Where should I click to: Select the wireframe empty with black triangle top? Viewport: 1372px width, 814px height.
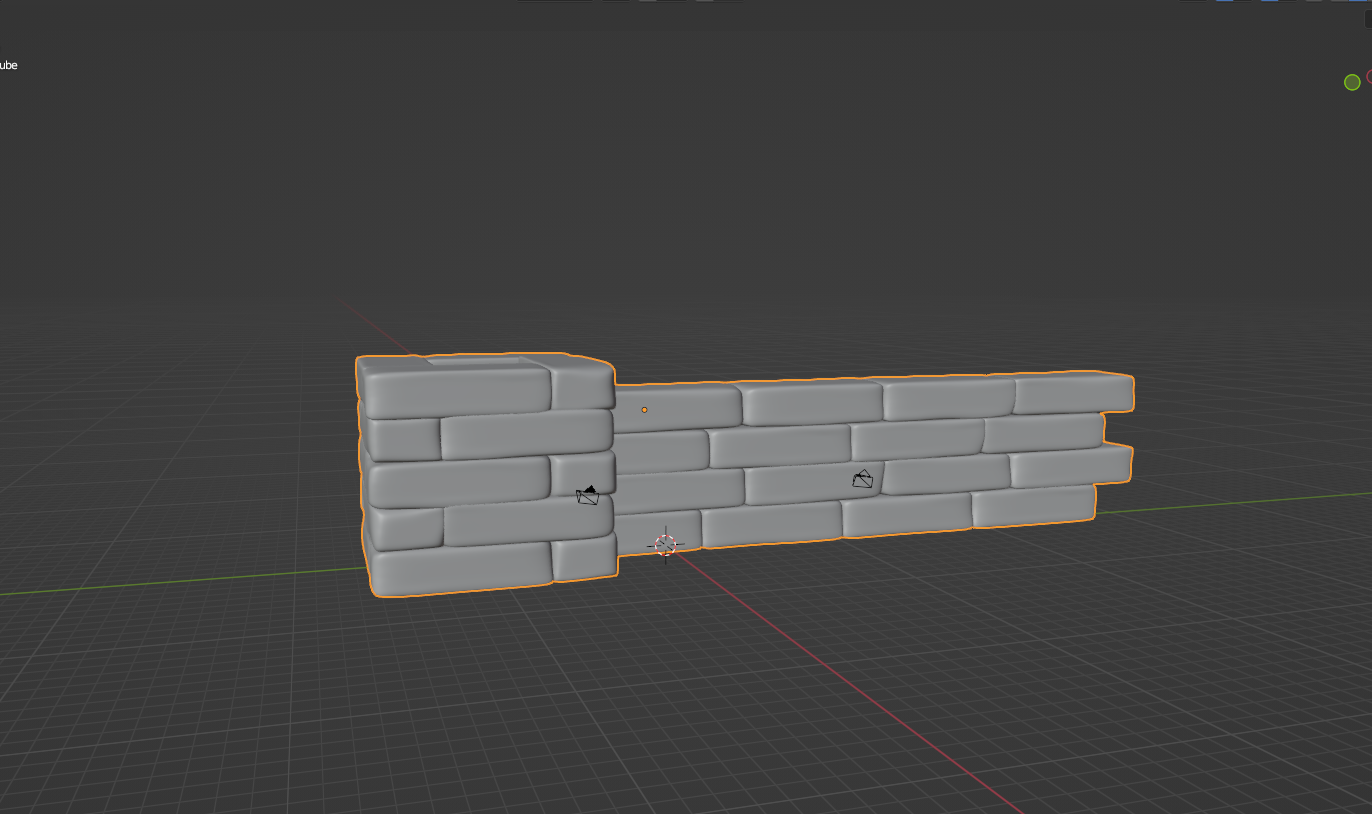pyautogui.click(x=588, y=495)
